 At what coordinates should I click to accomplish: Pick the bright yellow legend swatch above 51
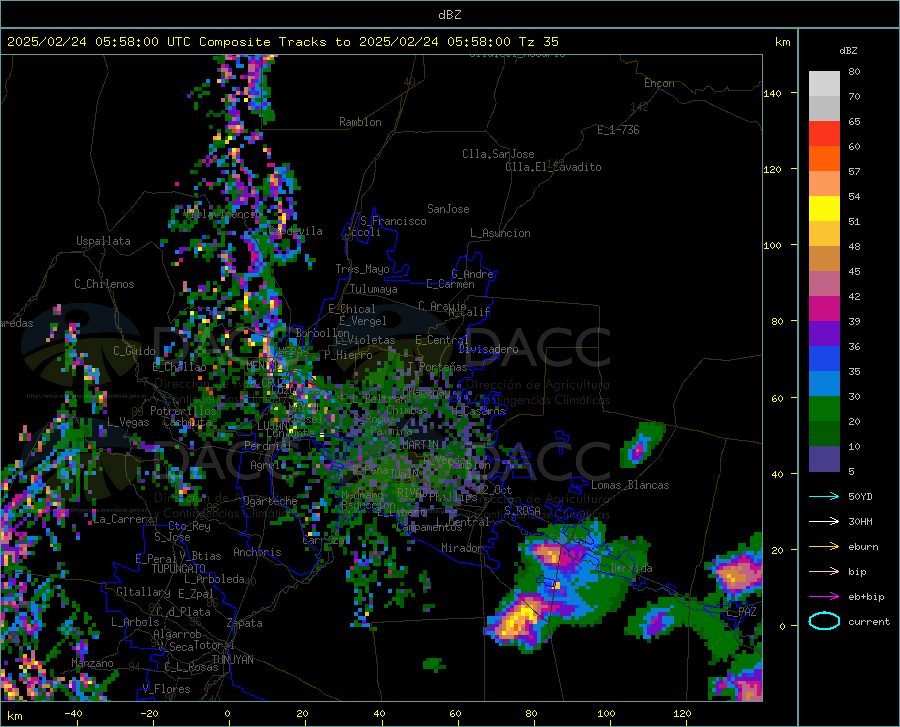click(x=824, y=209)
